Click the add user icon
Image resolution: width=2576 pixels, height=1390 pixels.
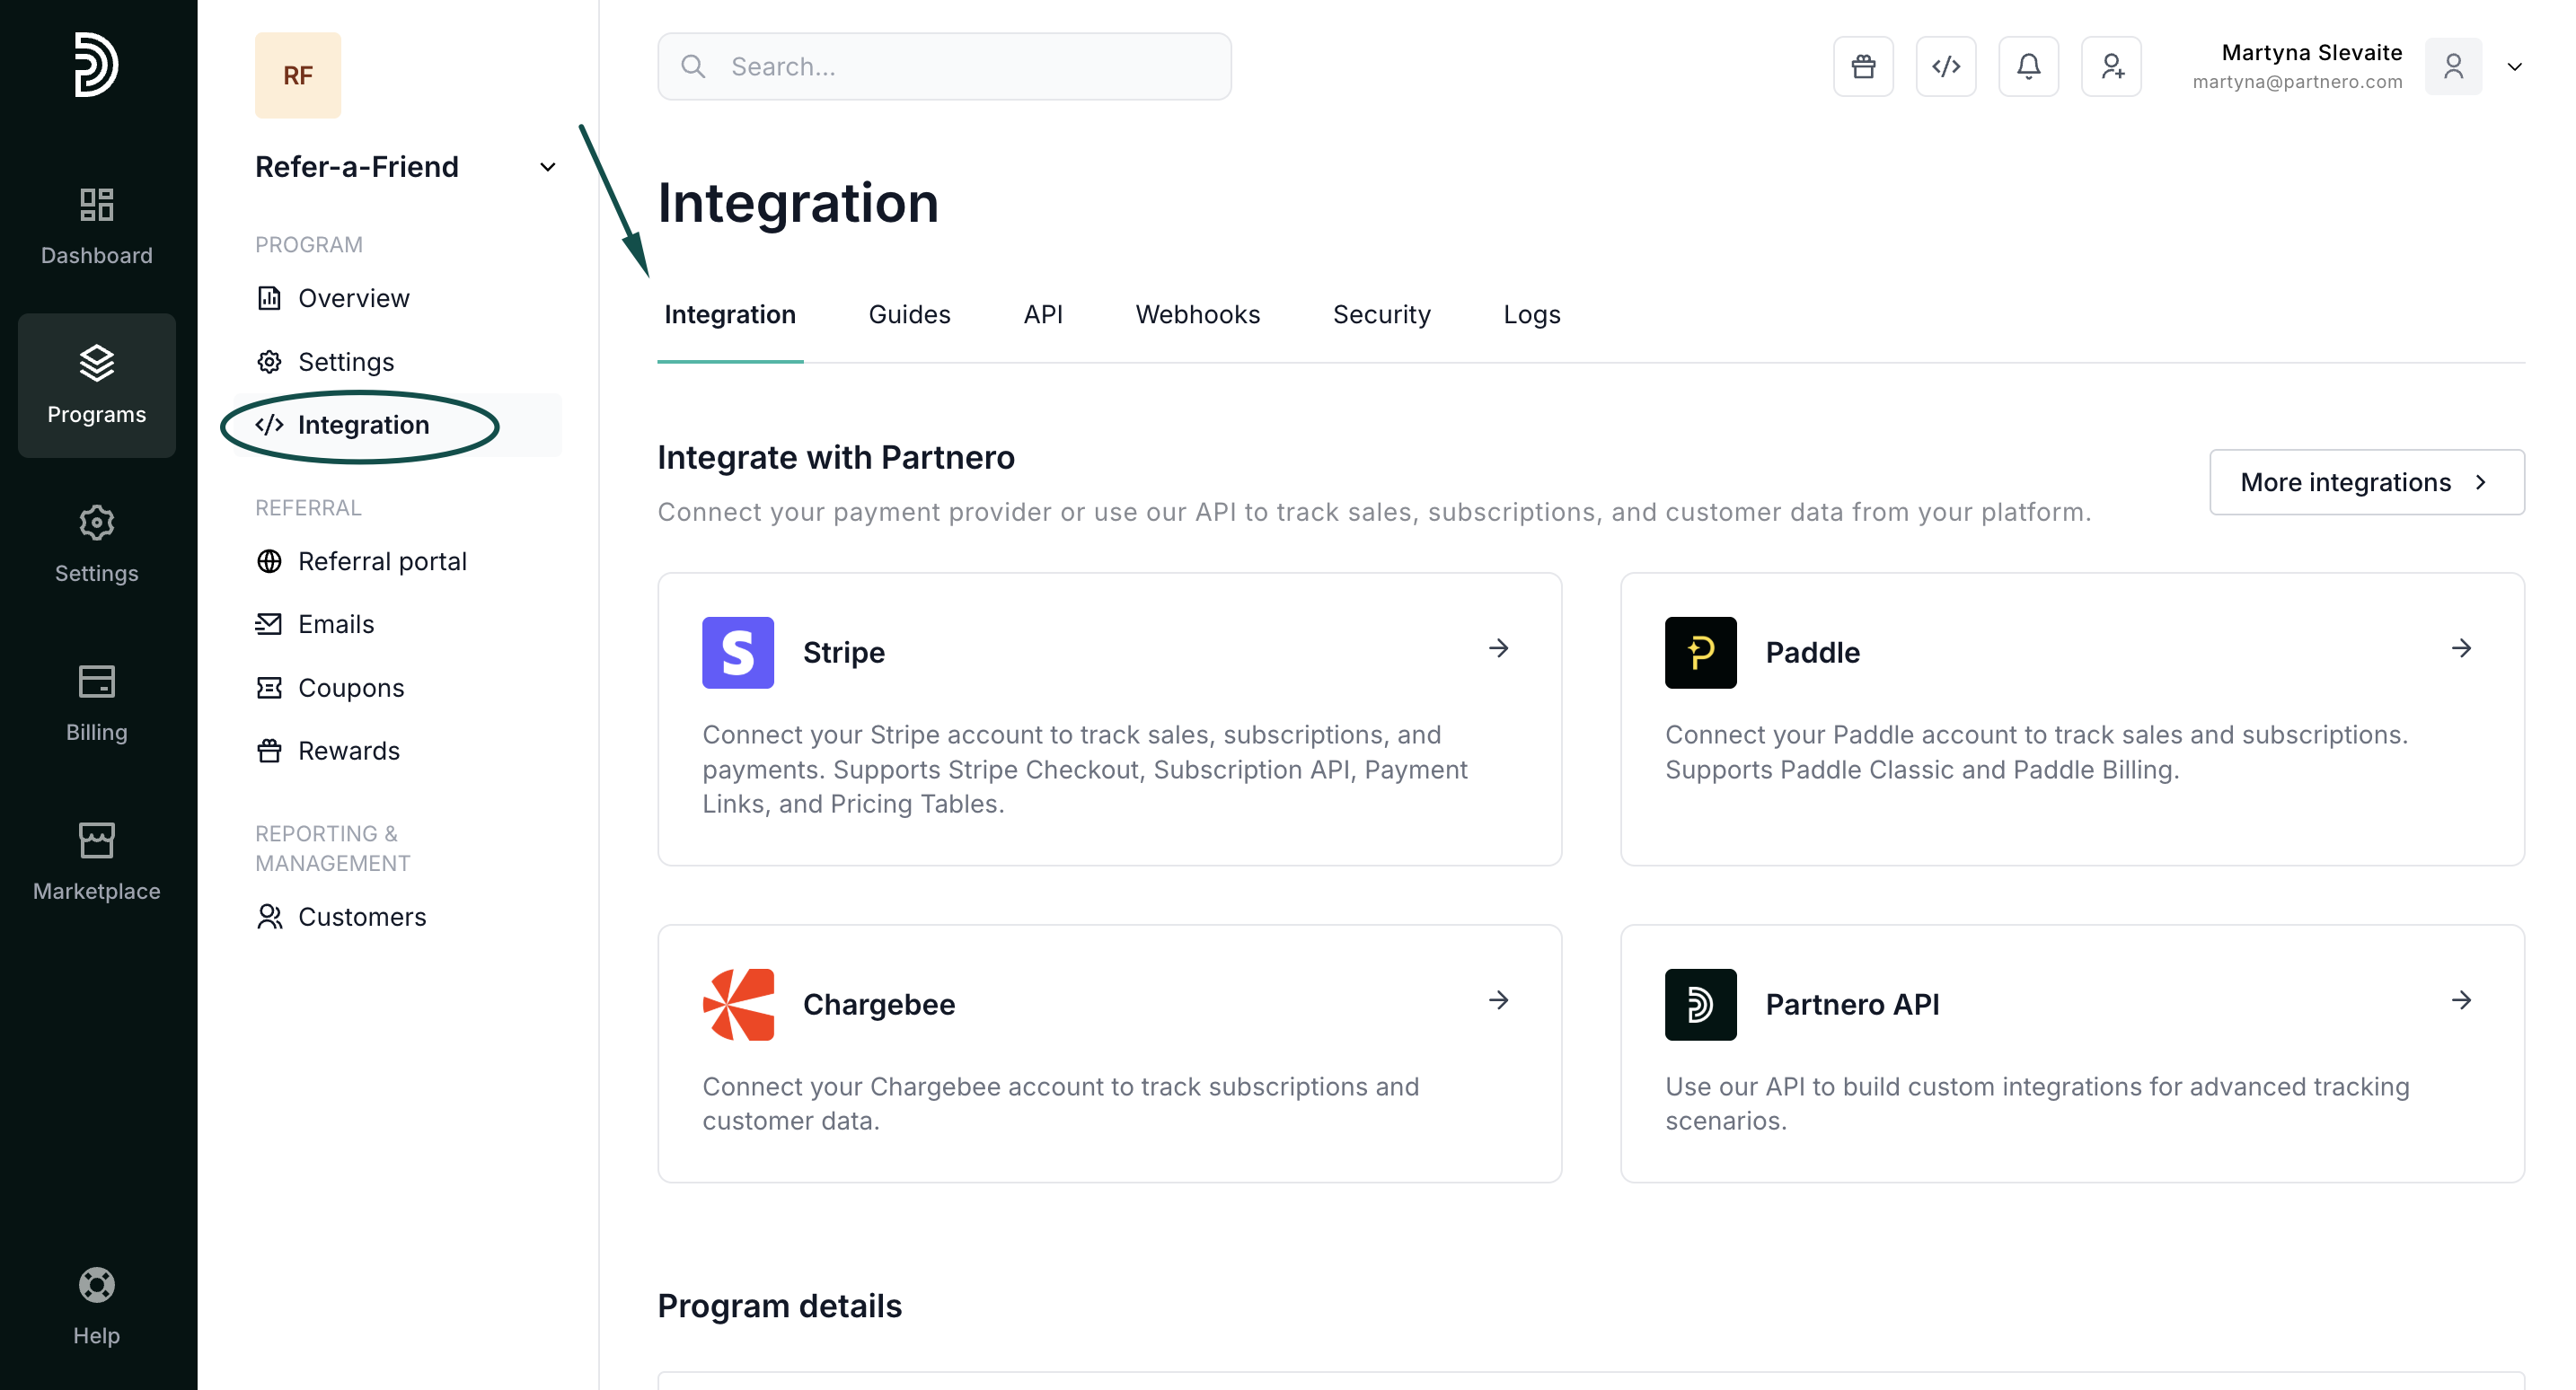2111,67
